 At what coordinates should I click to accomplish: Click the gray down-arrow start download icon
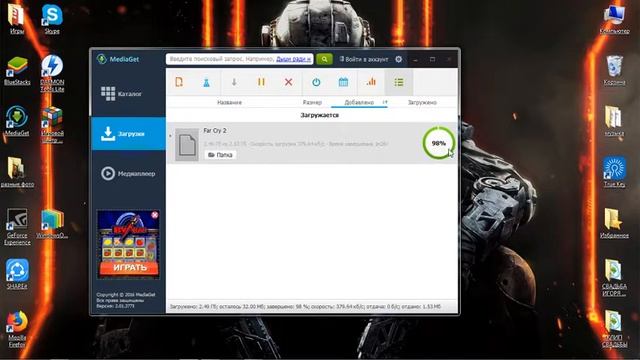point(234,82)
